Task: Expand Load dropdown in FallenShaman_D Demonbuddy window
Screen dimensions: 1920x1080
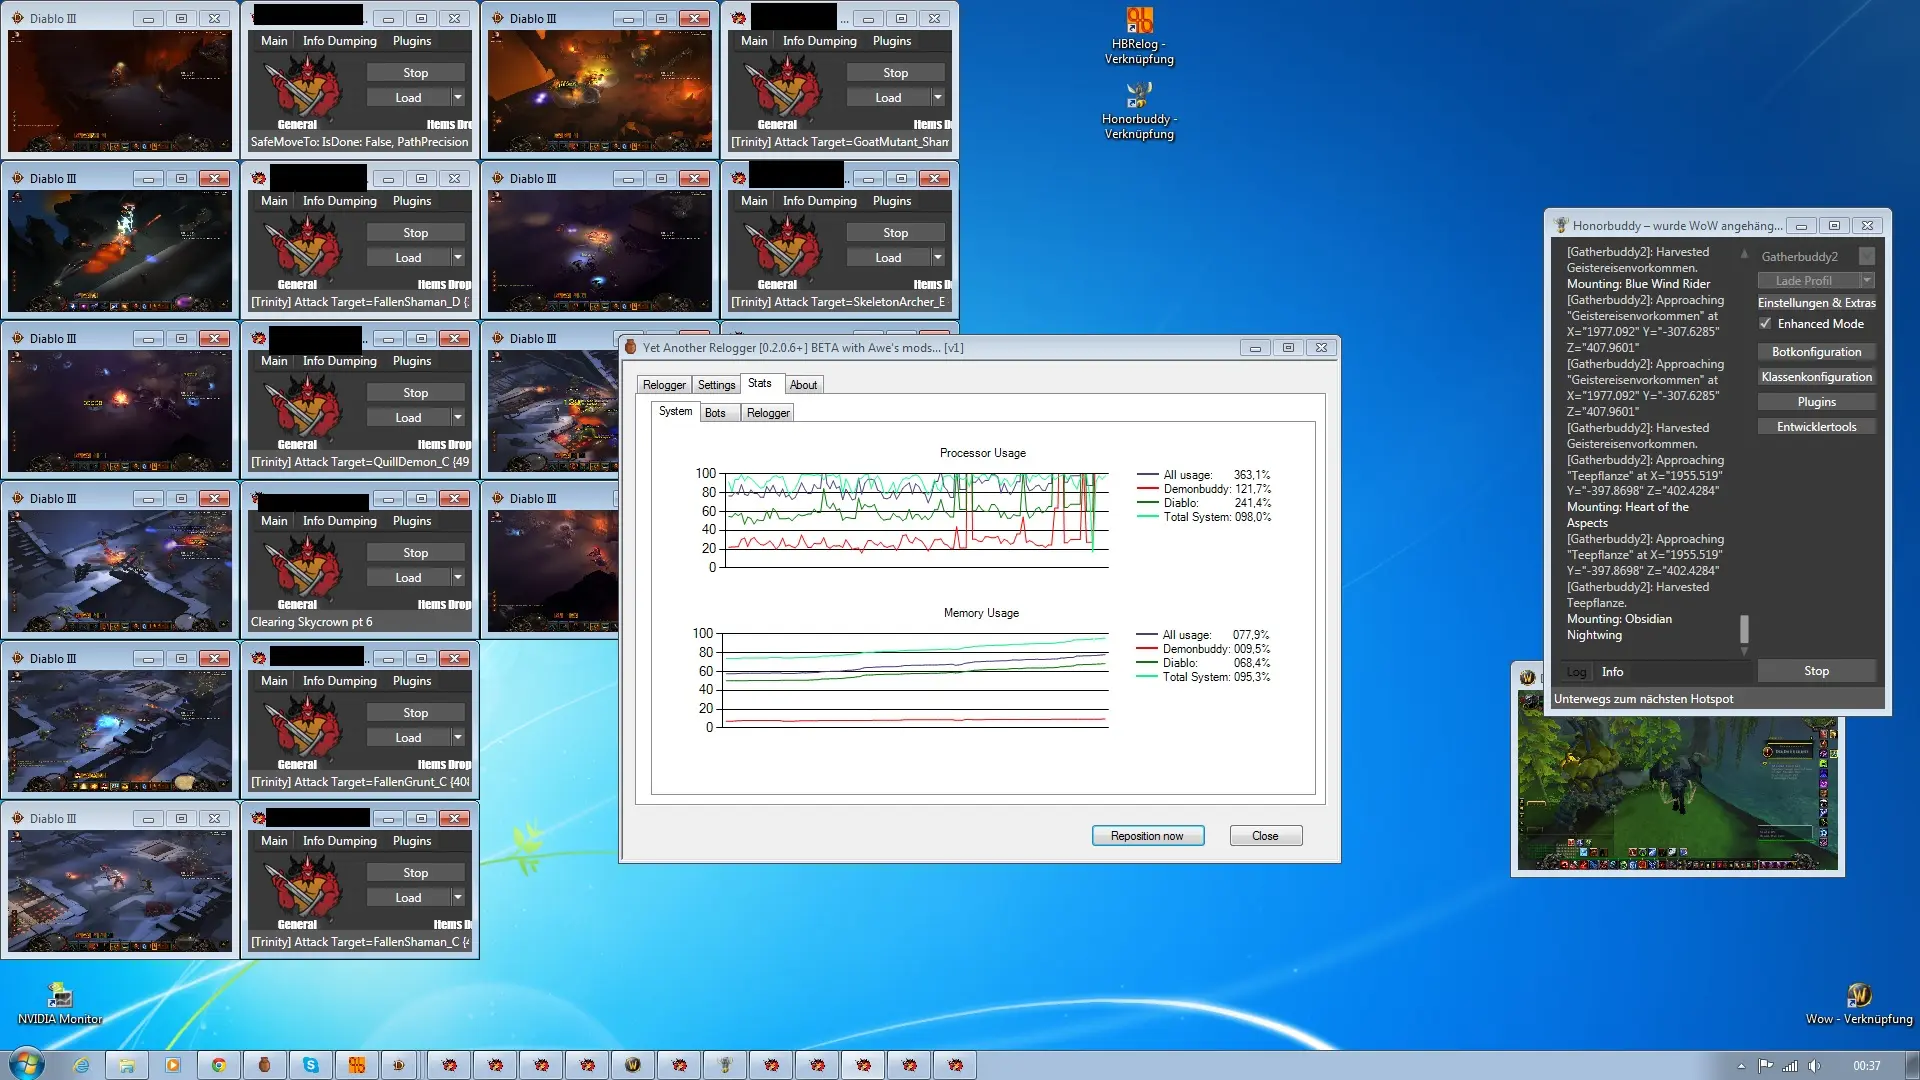Action: tap(458, 257)
